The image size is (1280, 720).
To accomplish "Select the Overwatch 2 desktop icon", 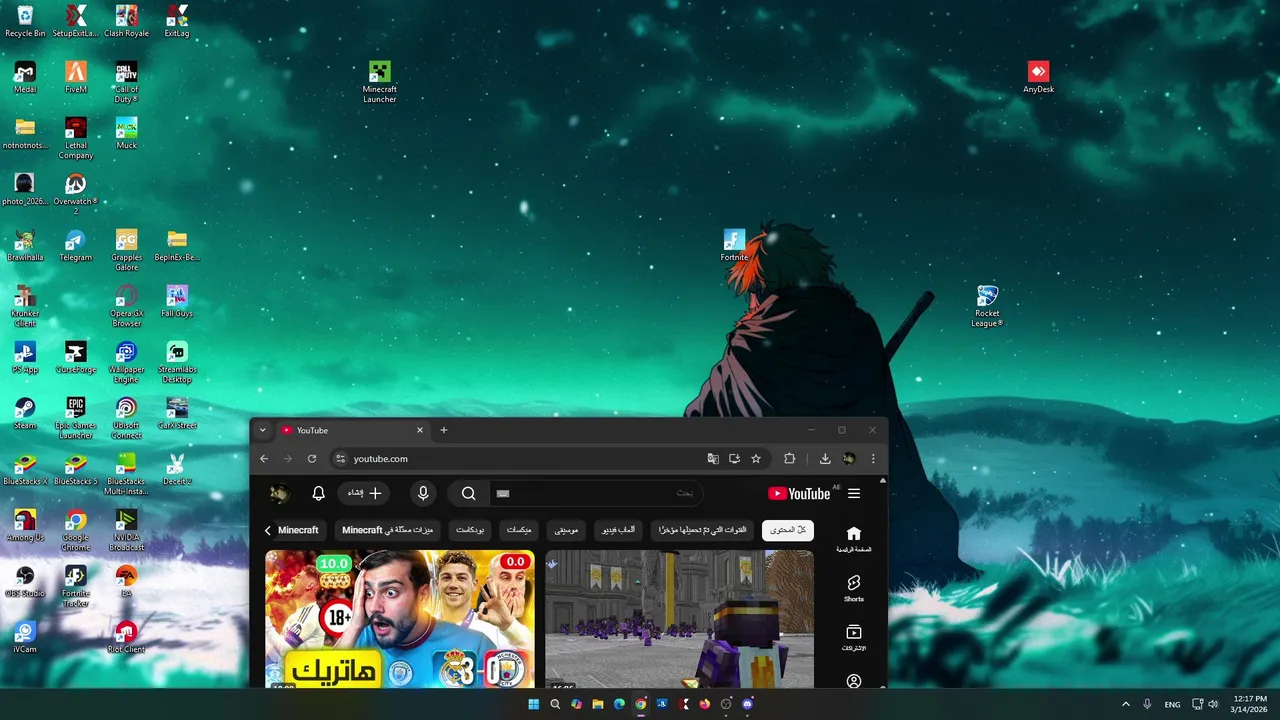I will tap(76, 194).
